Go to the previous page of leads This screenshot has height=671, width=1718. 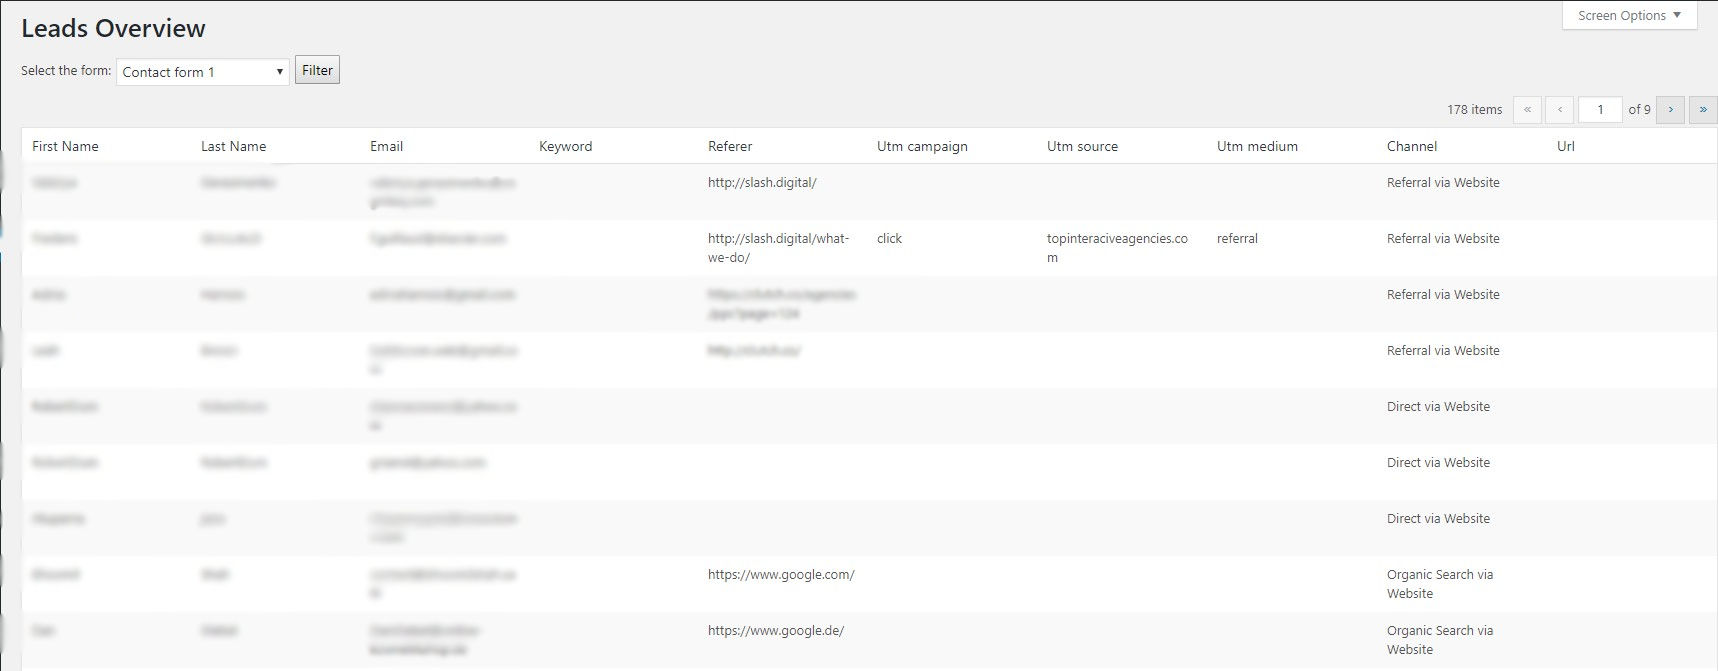point(1560,110)
